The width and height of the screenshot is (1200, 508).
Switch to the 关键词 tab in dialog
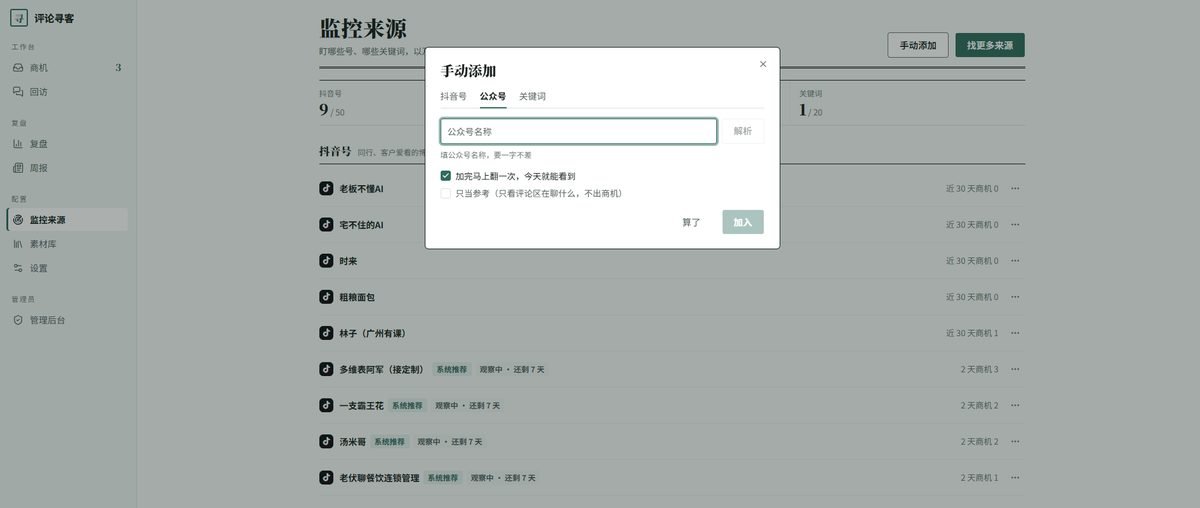coord(532,97)
